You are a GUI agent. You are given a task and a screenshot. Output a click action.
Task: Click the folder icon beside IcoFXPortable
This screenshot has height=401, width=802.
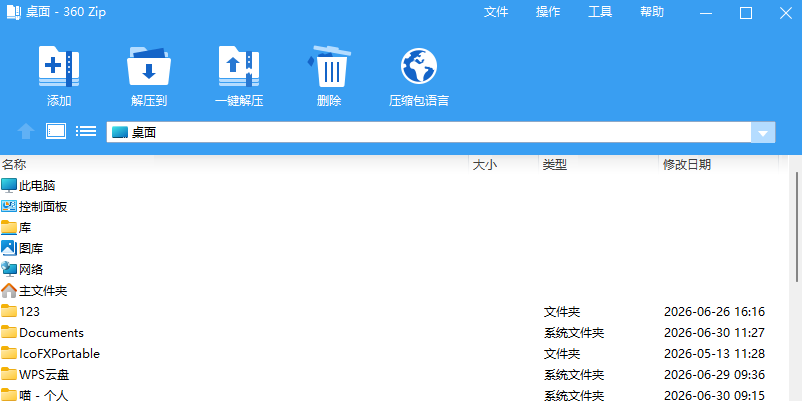pos(9,353)
